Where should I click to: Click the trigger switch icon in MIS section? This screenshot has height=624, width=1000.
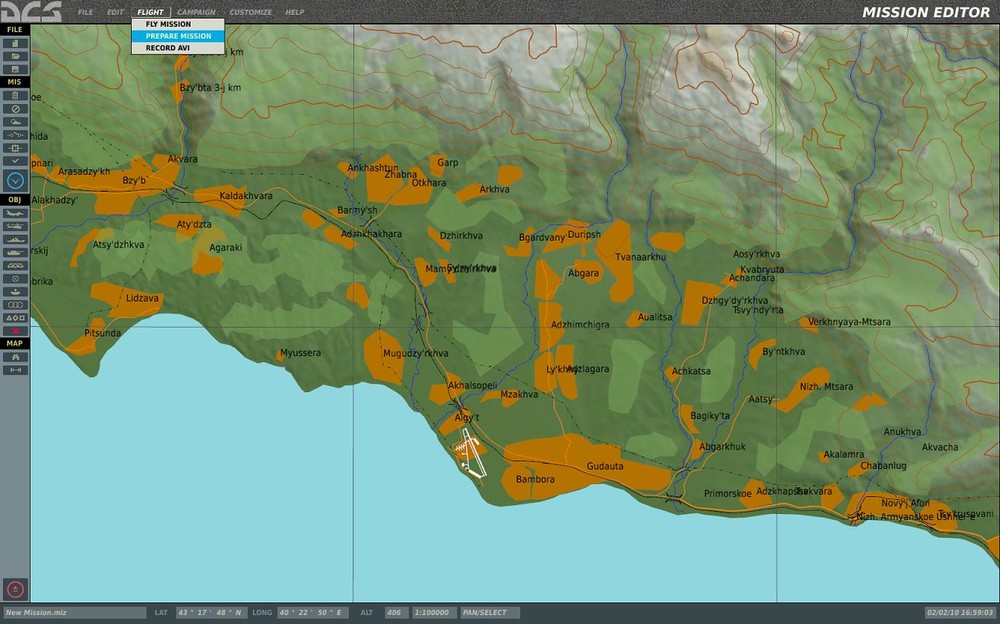pos(15,135)
